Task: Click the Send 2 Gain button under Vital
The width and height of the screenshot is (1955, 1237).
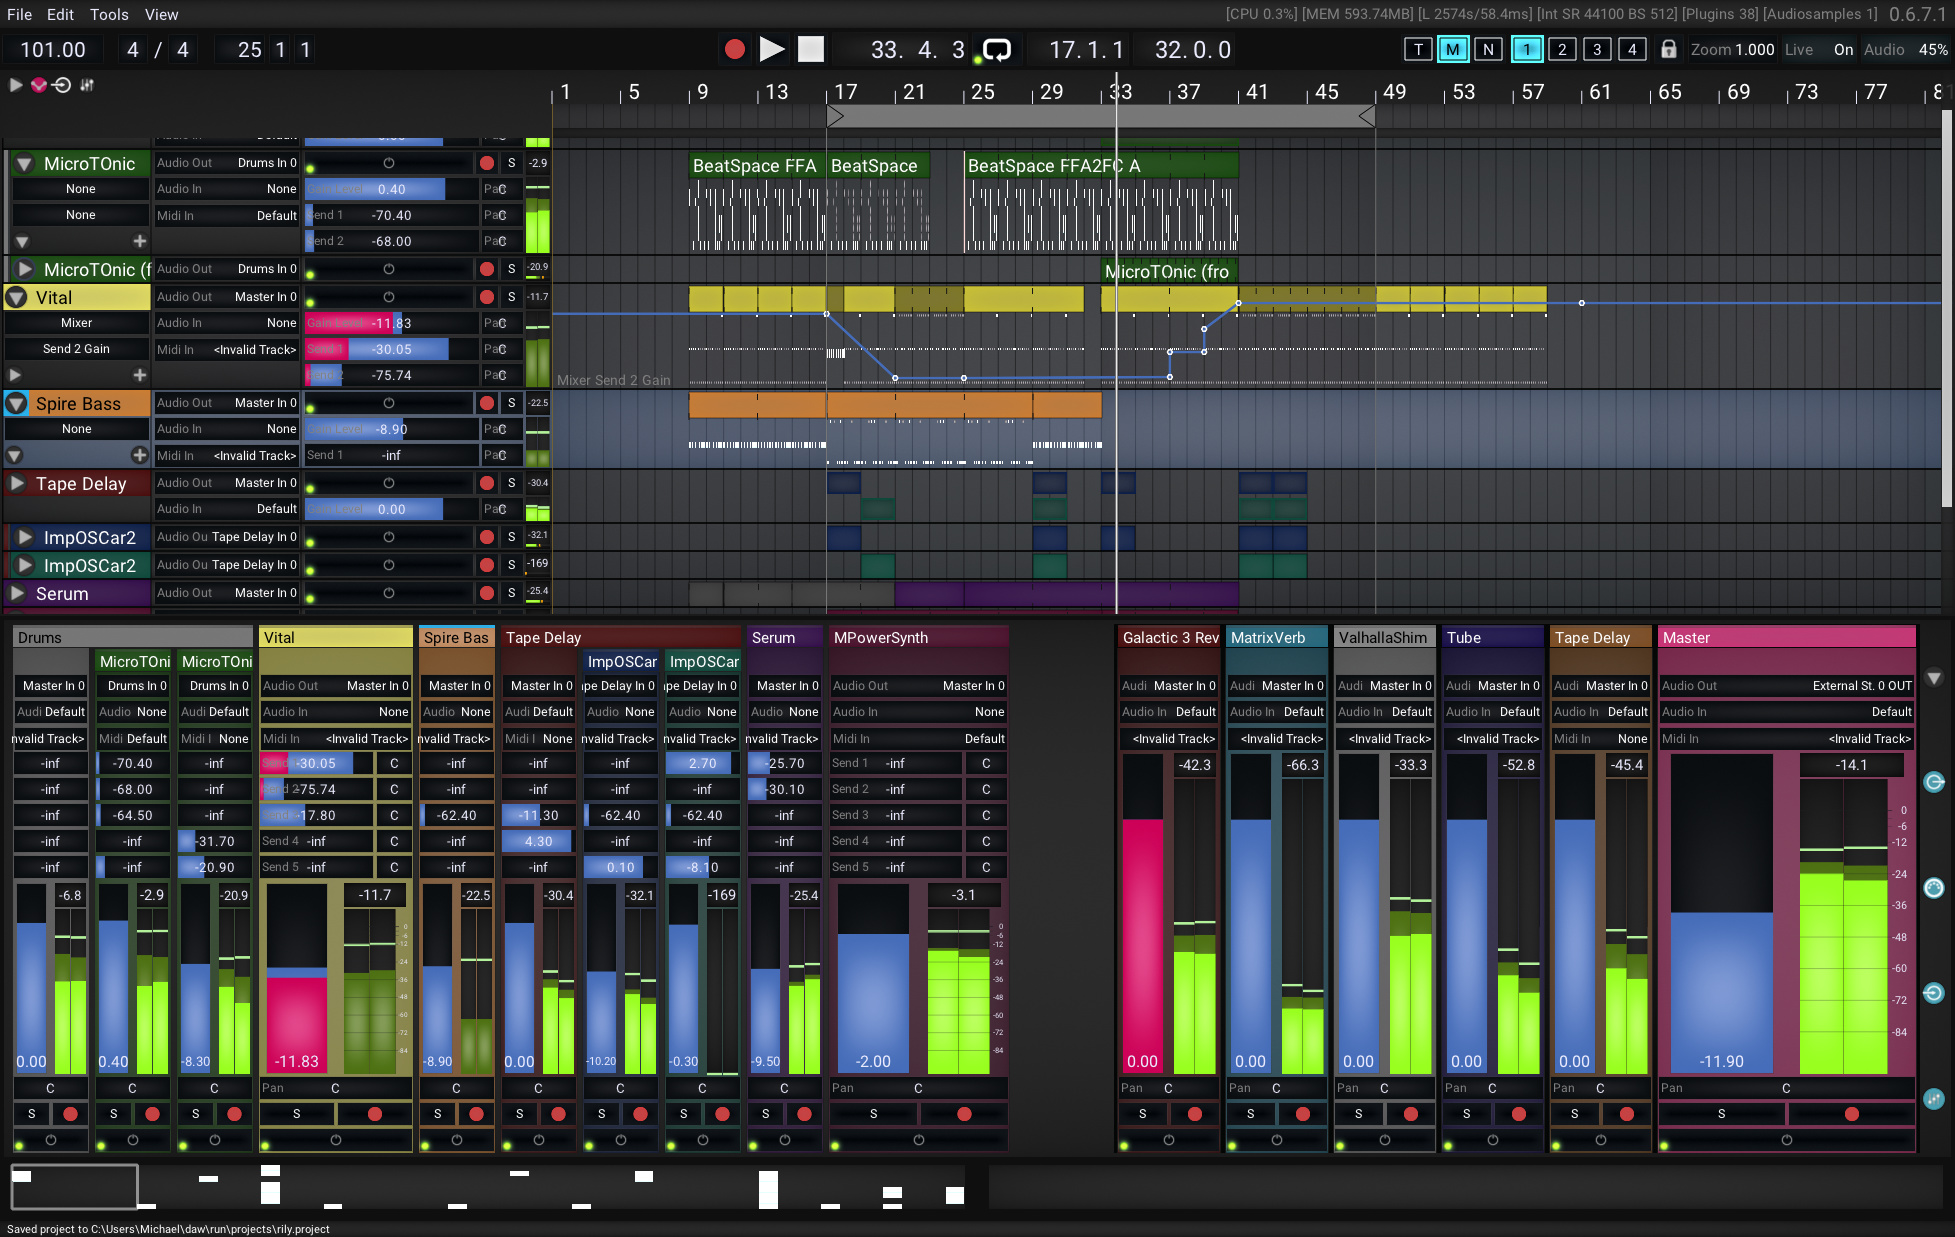Action: (x=77, y=349)
